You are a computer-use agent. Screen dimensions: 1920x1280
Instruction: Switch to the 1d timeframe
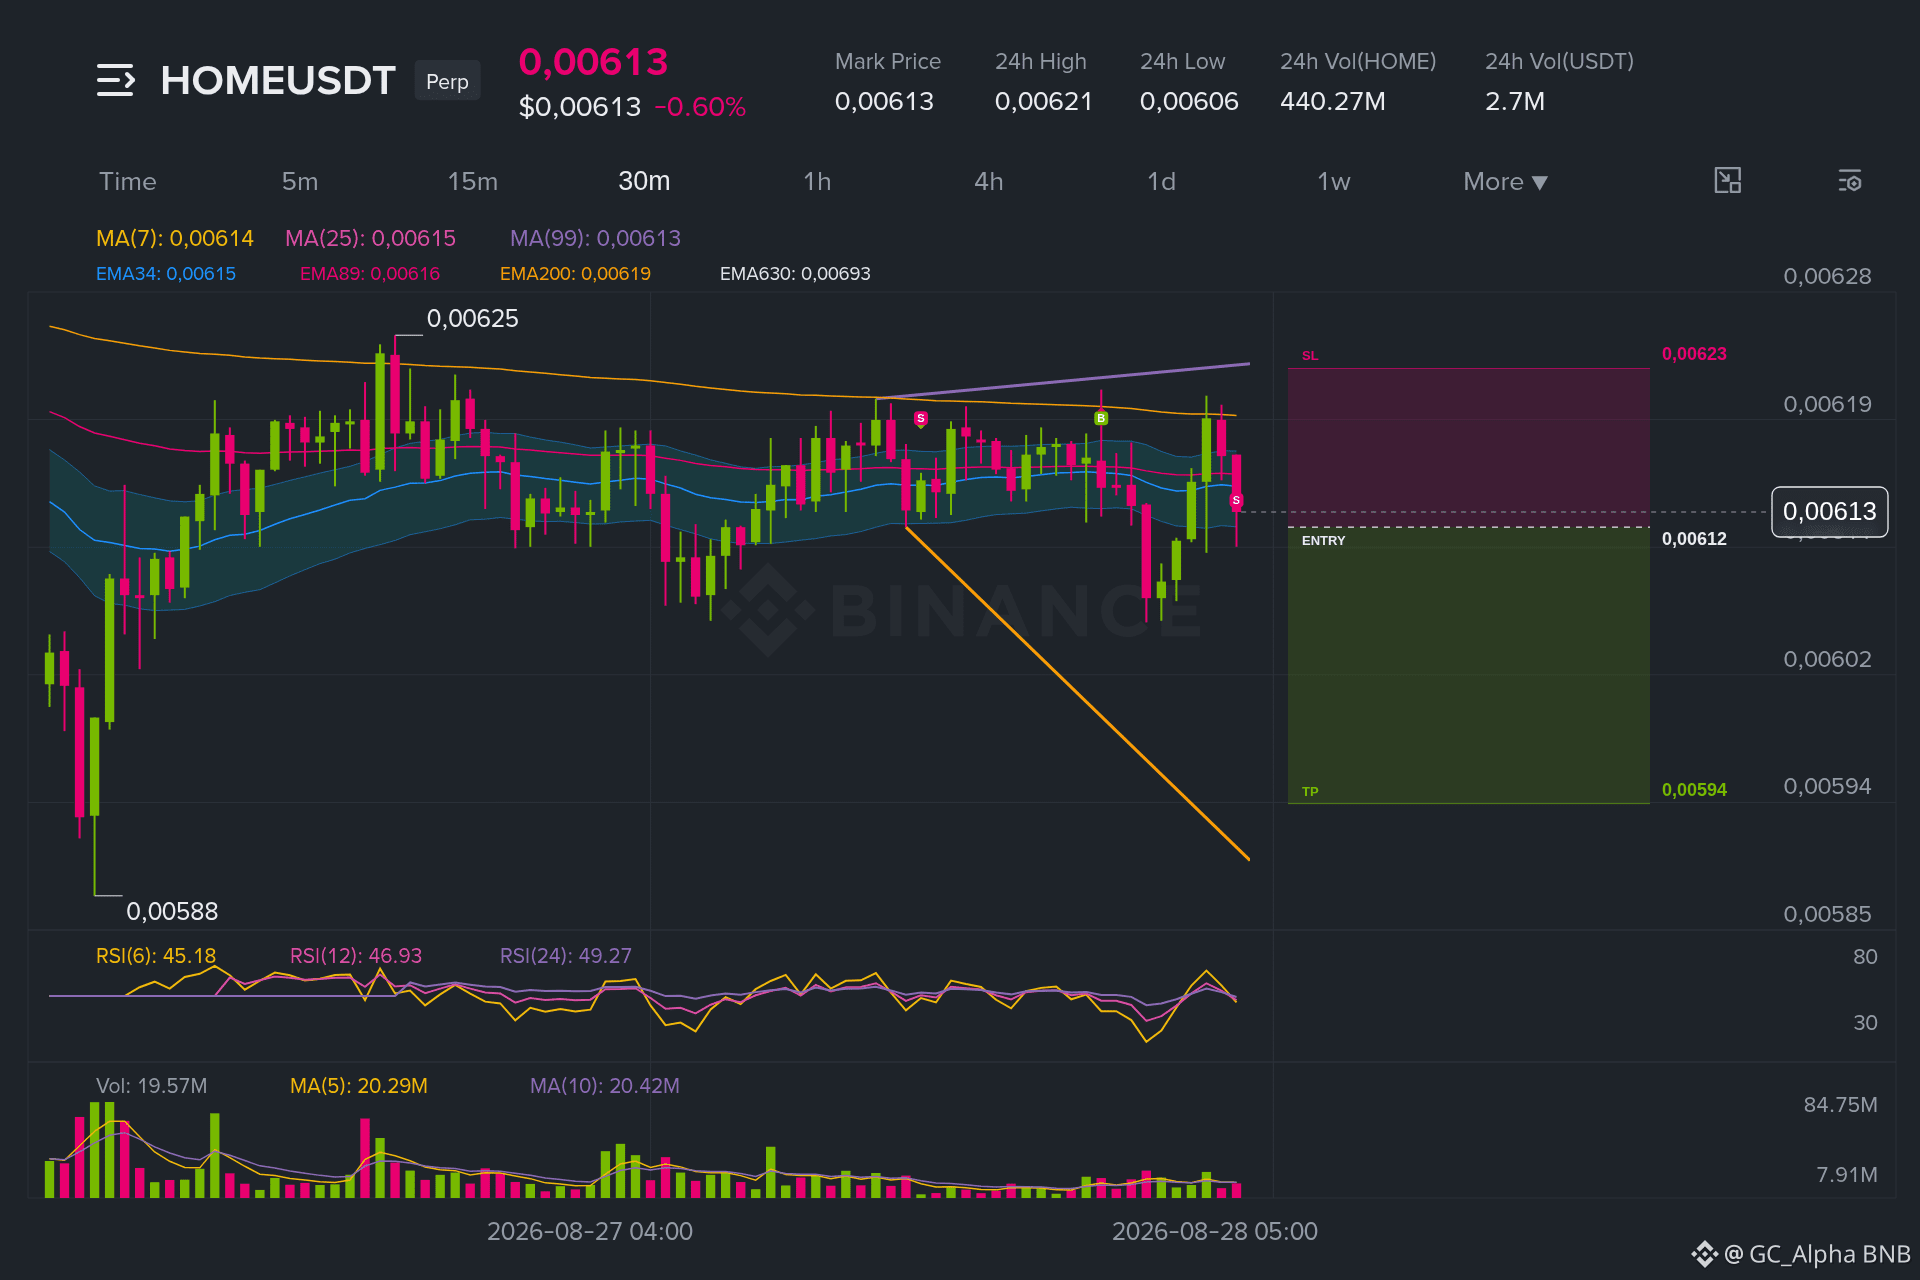click(1161, 181)
